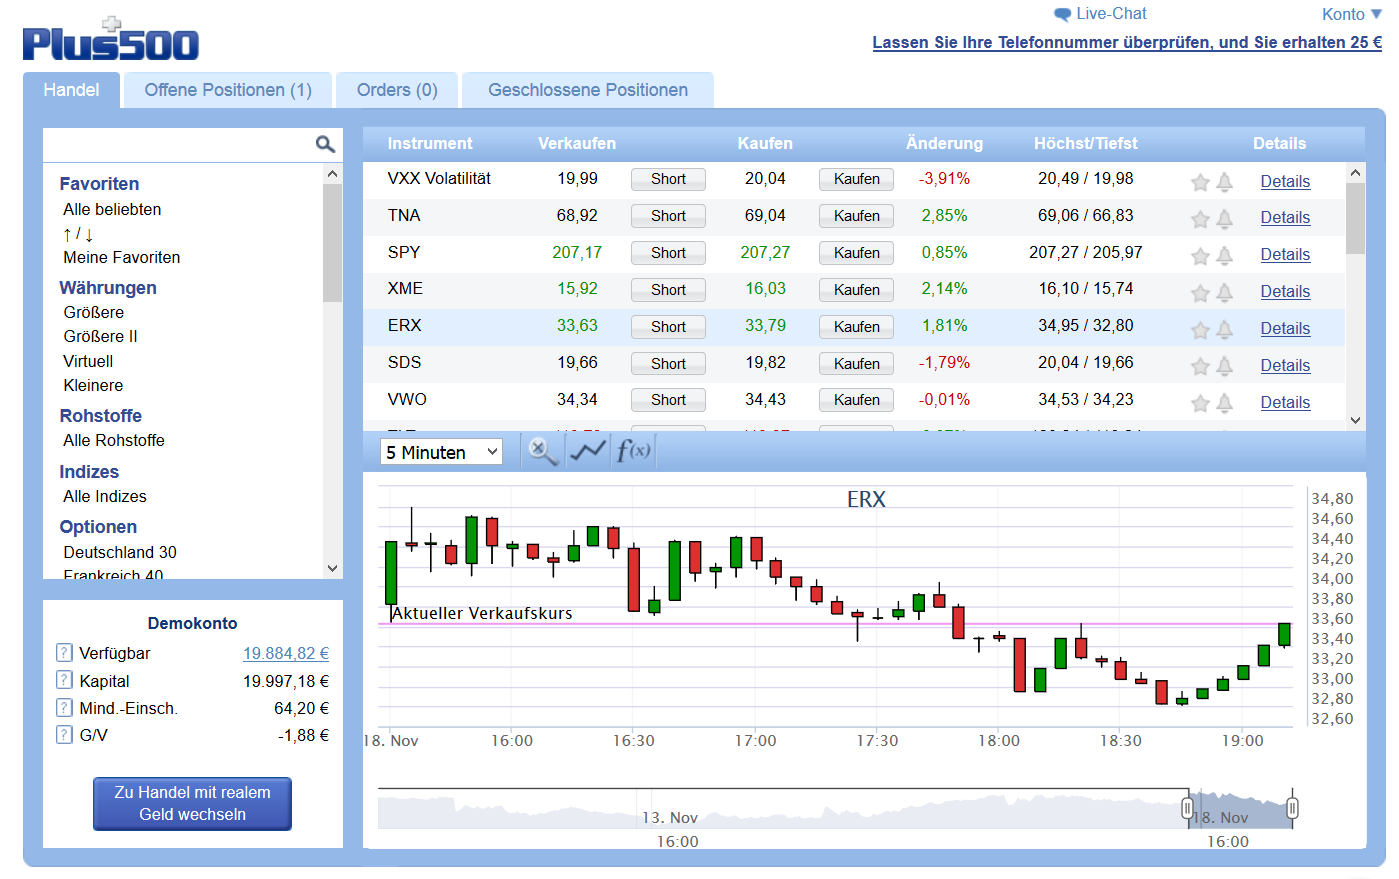This screenshot has height=879, width=1399.
Task: Click right handle of chart range slider
Action: [1292, 807]
